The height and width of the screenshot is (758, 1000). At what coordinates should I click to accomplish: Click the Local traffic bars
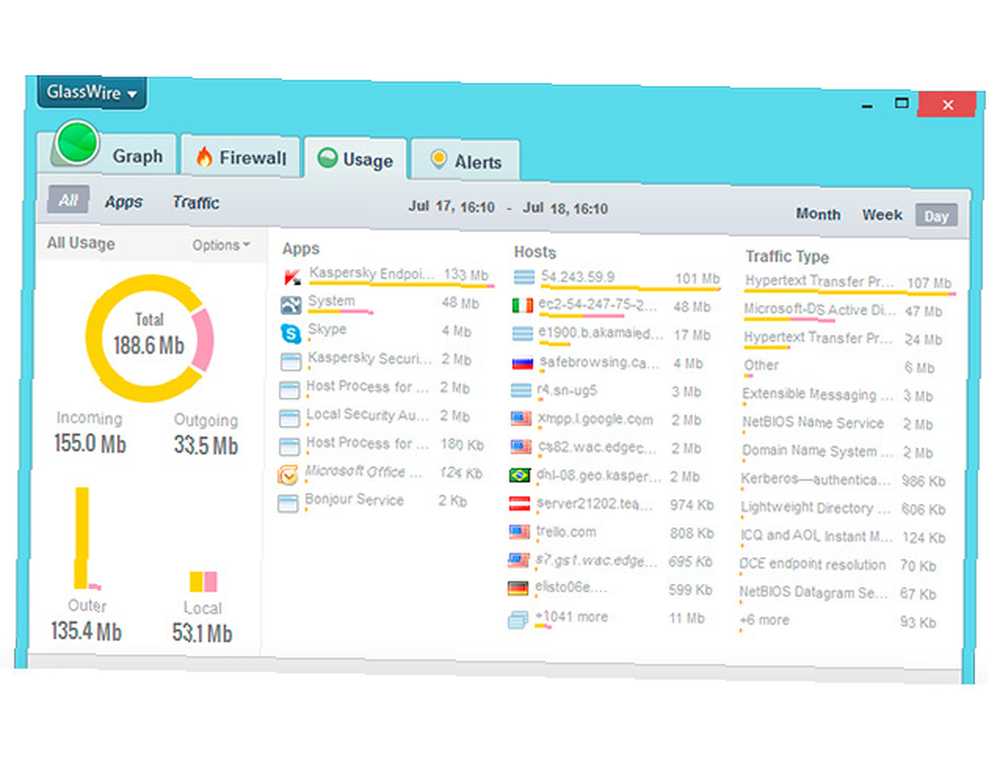[x=203, y=581]
